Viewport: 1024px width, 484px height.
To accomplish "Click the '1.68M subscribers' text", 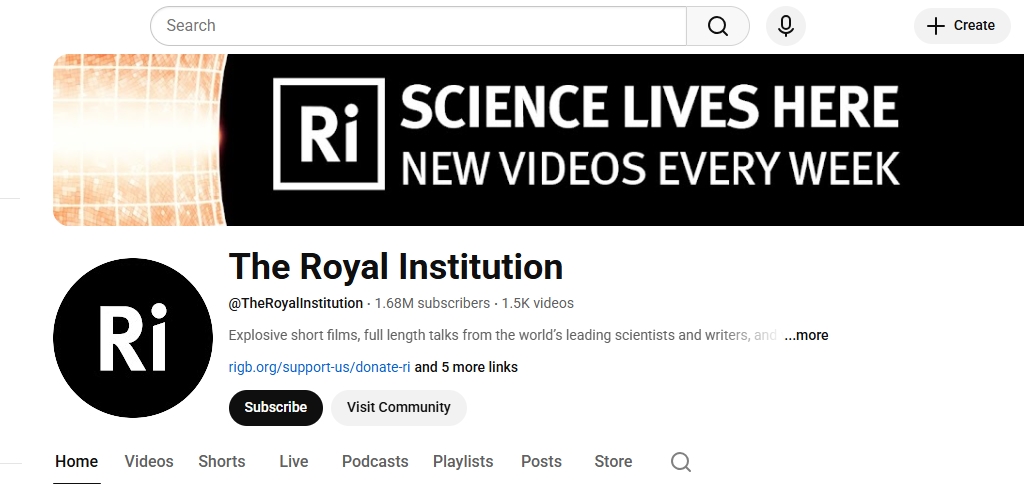I will 432,303.
